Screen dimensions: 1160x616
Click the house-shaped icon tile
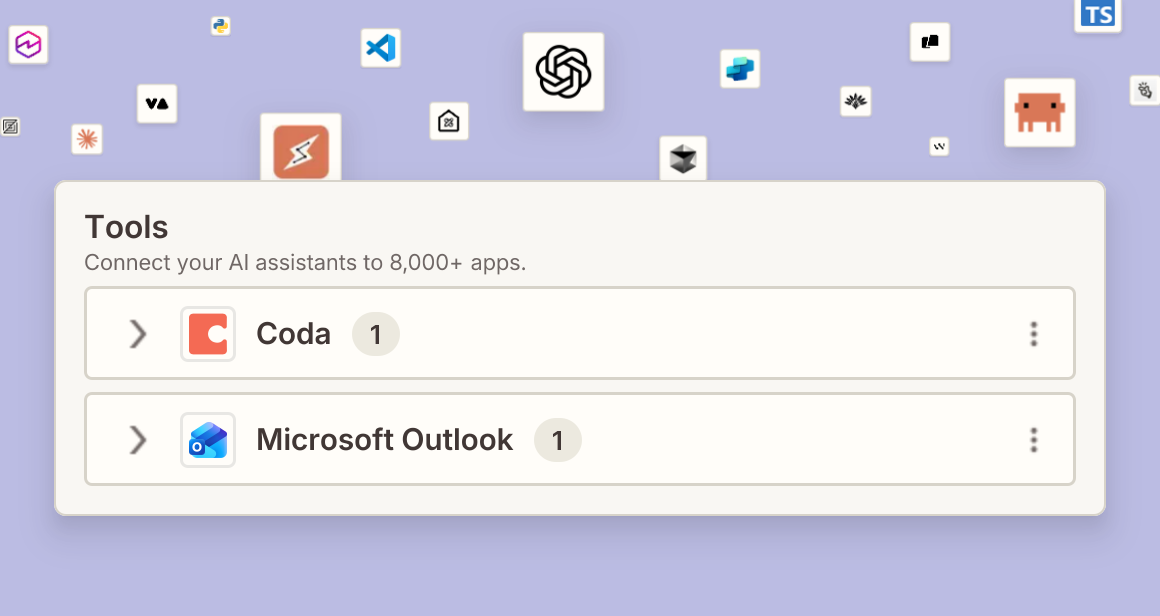click(x=449, y=121)
